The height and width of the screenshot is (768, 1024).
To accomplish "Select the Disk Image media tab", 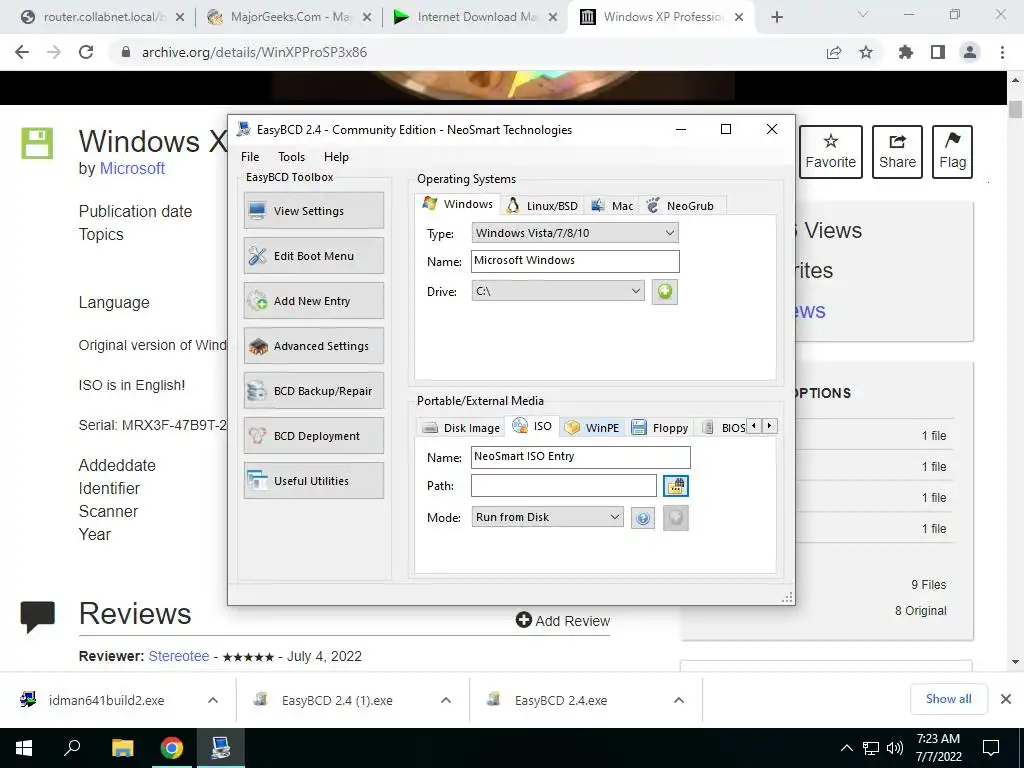I will (x=461, y=428).
